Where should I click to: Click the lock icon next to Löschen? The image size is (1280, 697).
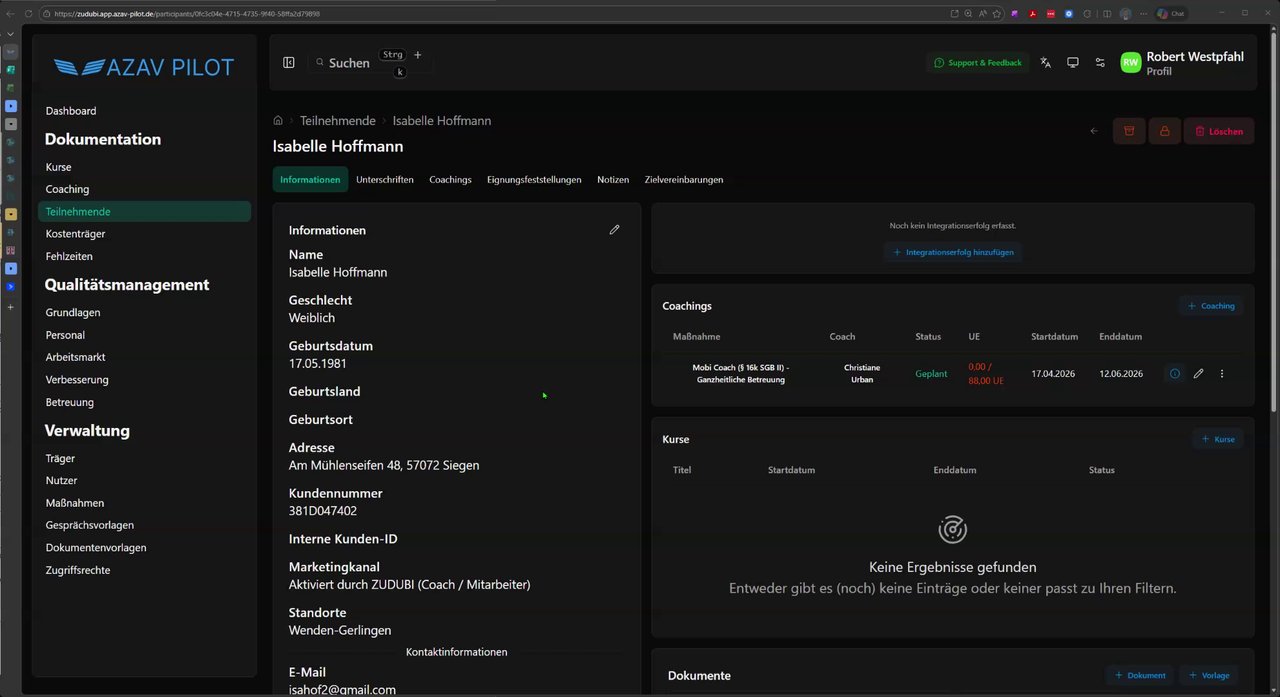[1164, 131]
